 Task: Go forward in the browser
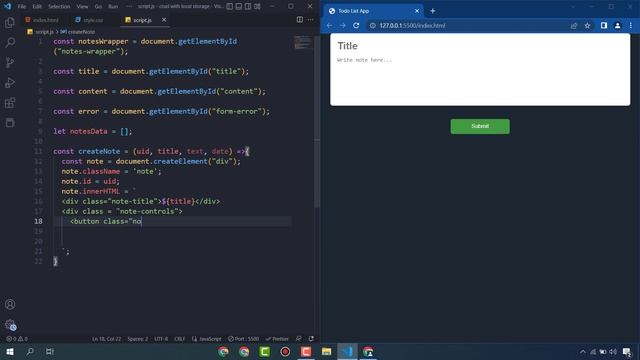point(342,25)
